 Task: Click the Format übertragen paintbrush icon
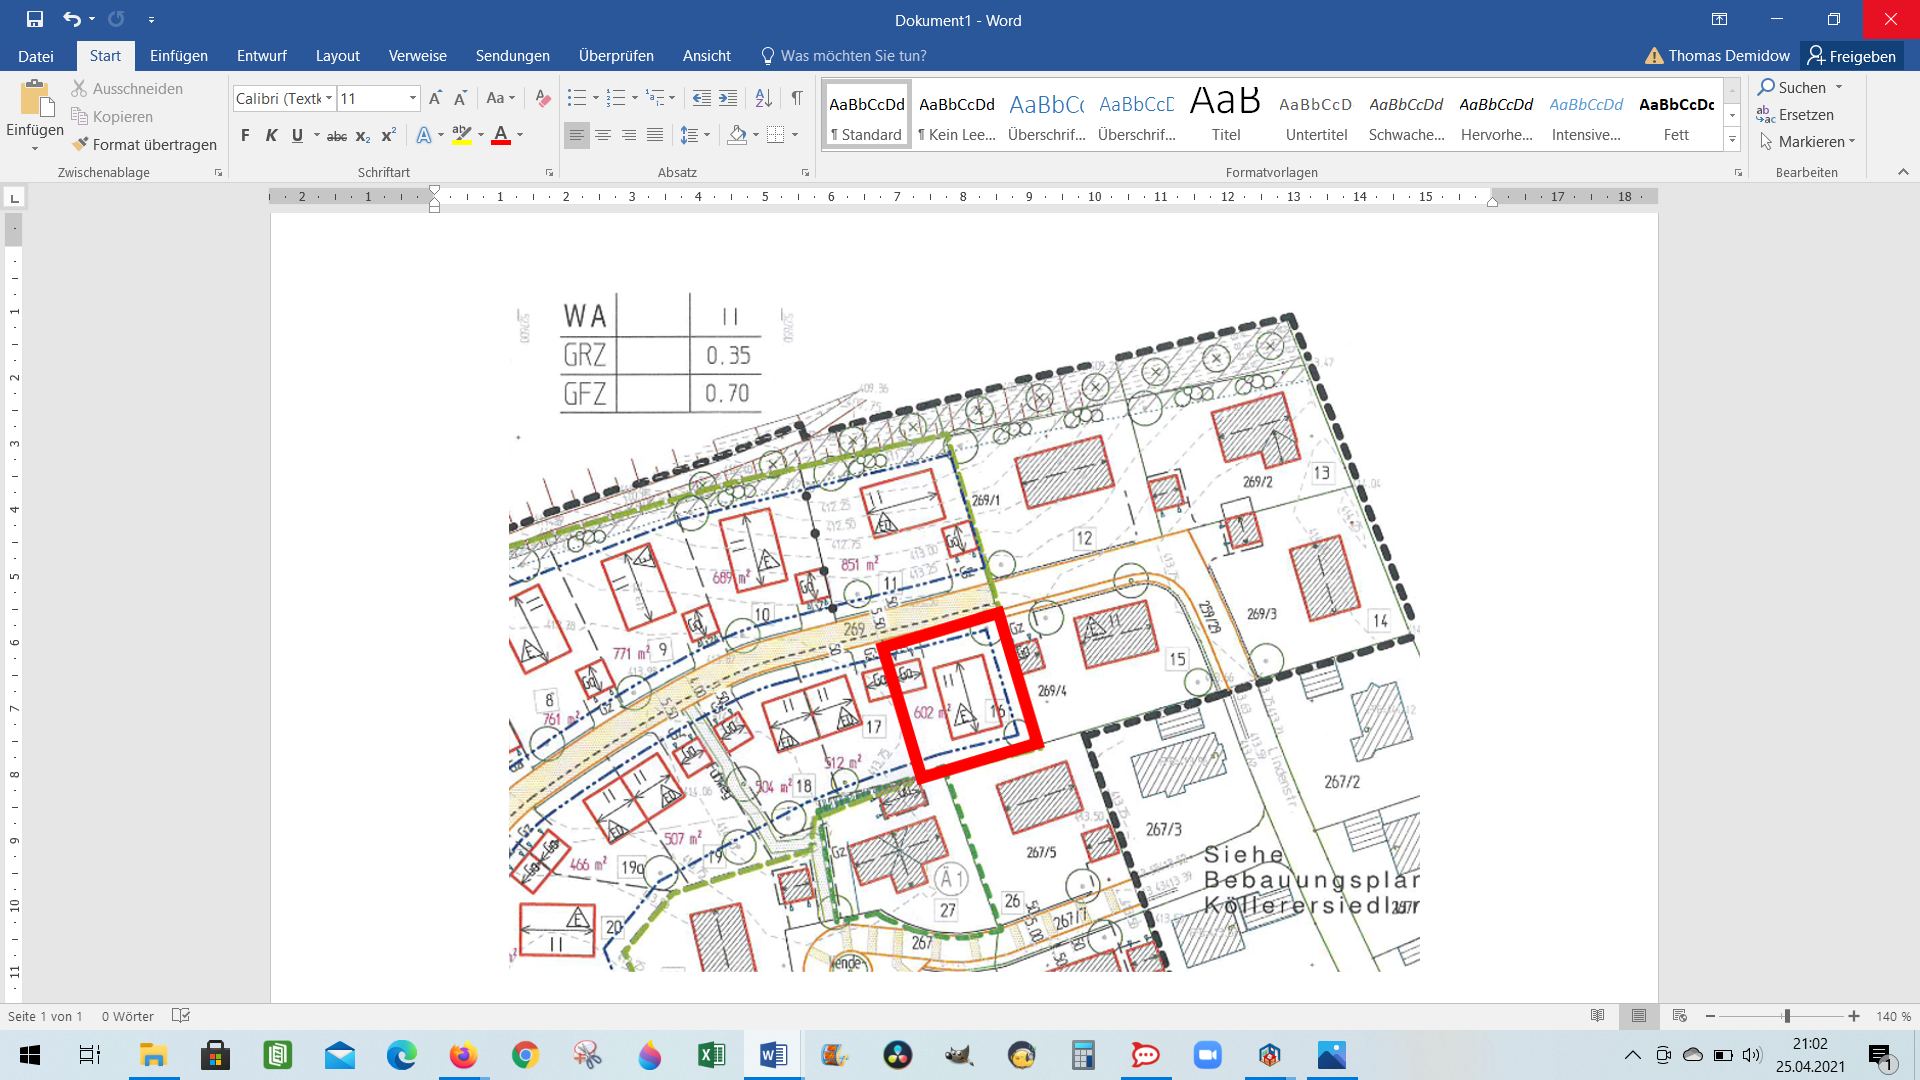(81, 145)
